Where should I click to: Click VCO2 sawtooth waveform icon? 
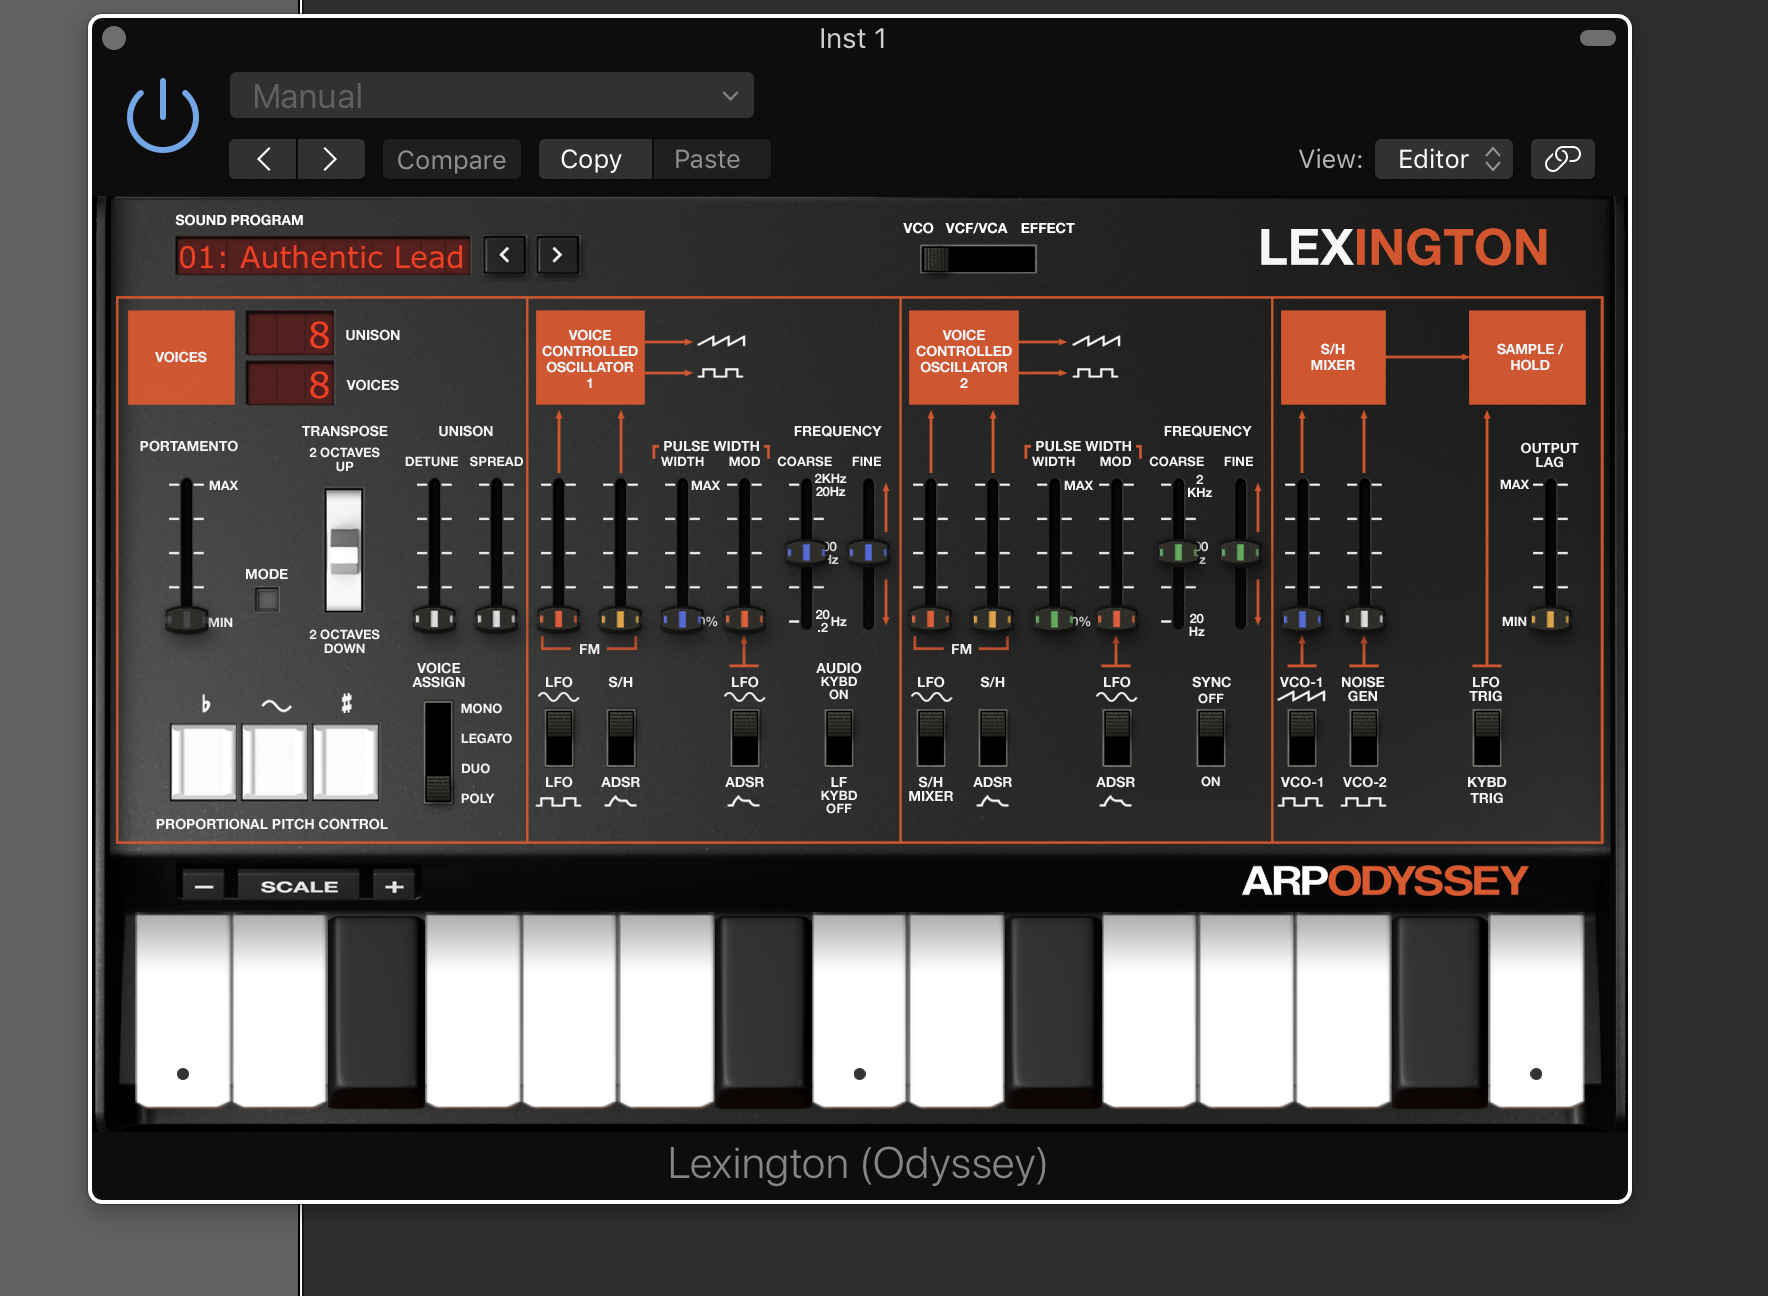pyautogui.click(x=1096, y=341)
